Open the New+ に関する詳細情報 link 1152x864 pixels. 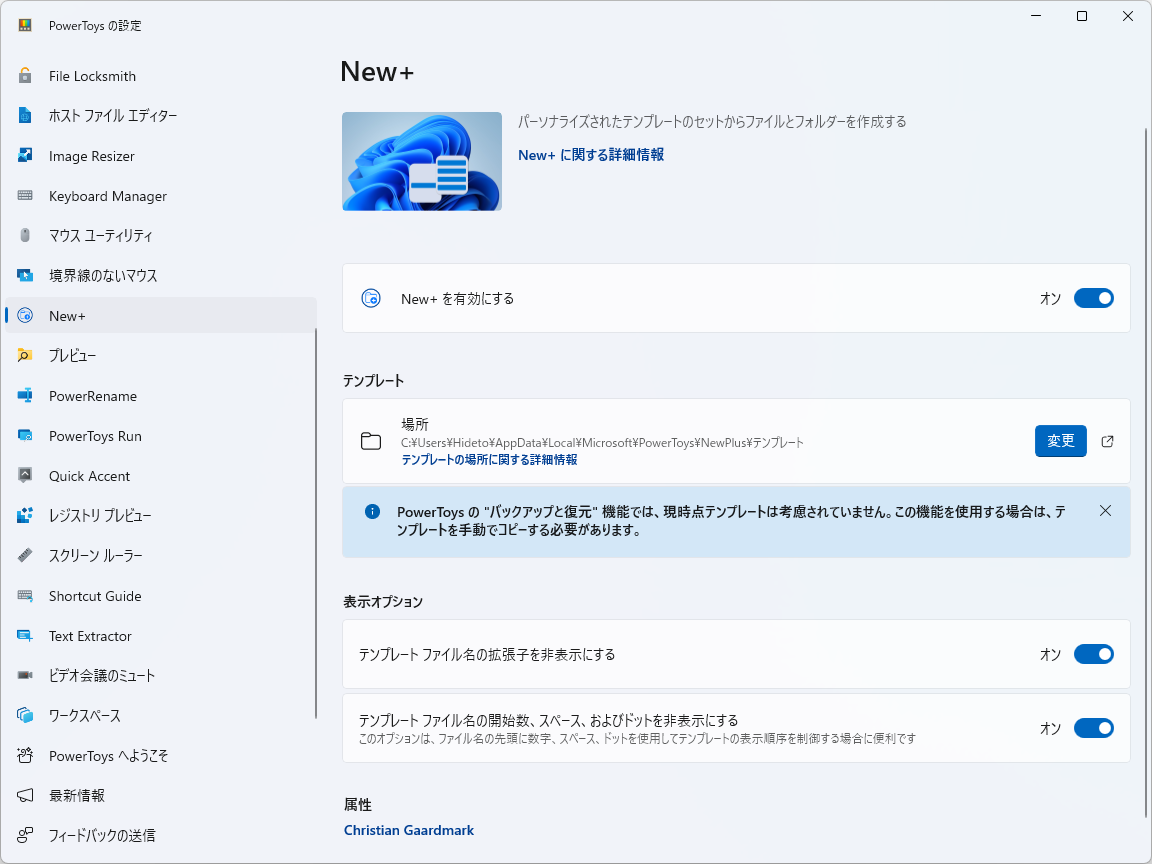(x=590, y=156)
